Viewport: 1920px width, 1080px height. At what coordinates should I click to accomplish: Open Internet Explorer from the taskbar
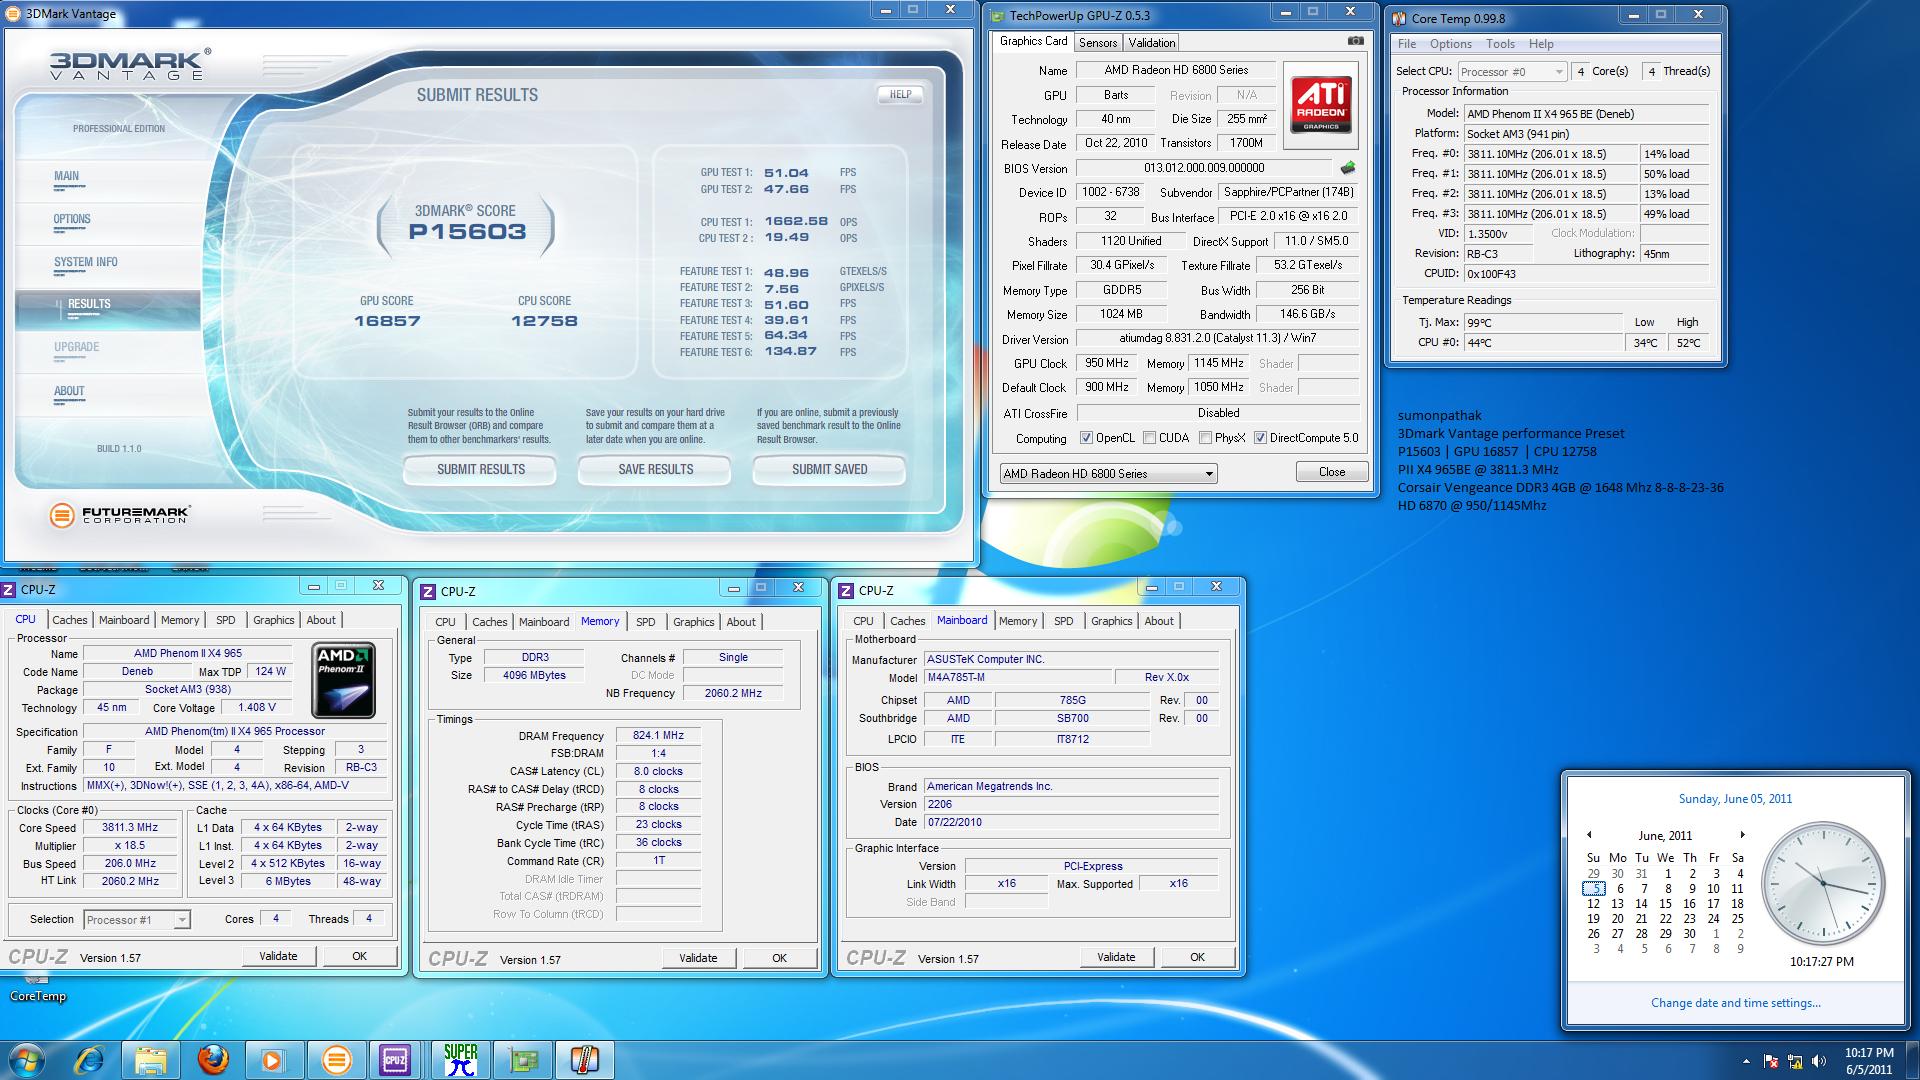pyautogui.click(x=89, y=1059)
